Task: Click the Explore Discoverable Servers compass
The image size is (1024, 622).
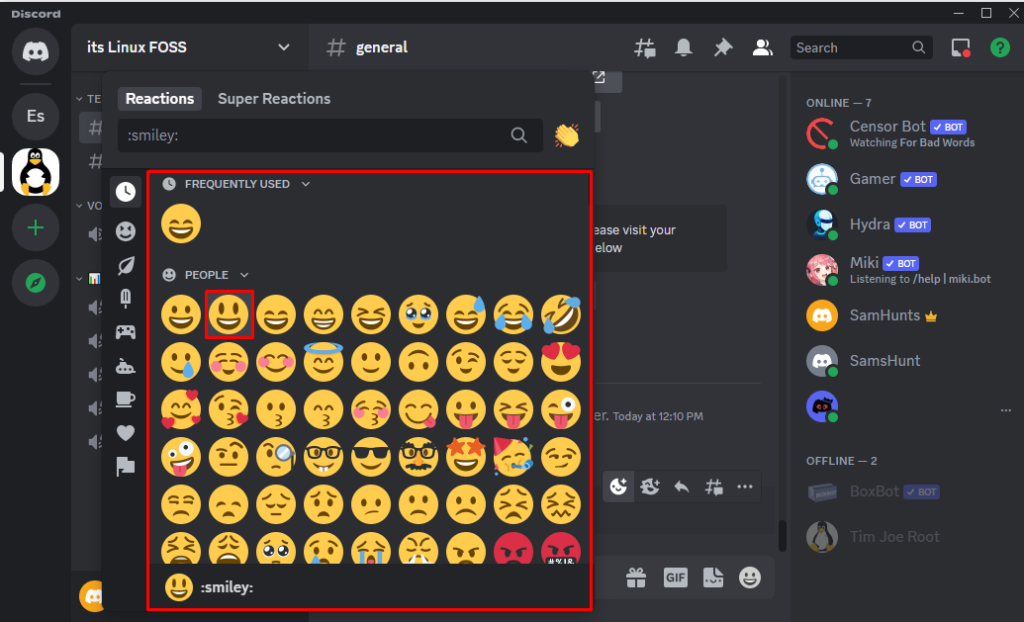Action: click(35, 284)
